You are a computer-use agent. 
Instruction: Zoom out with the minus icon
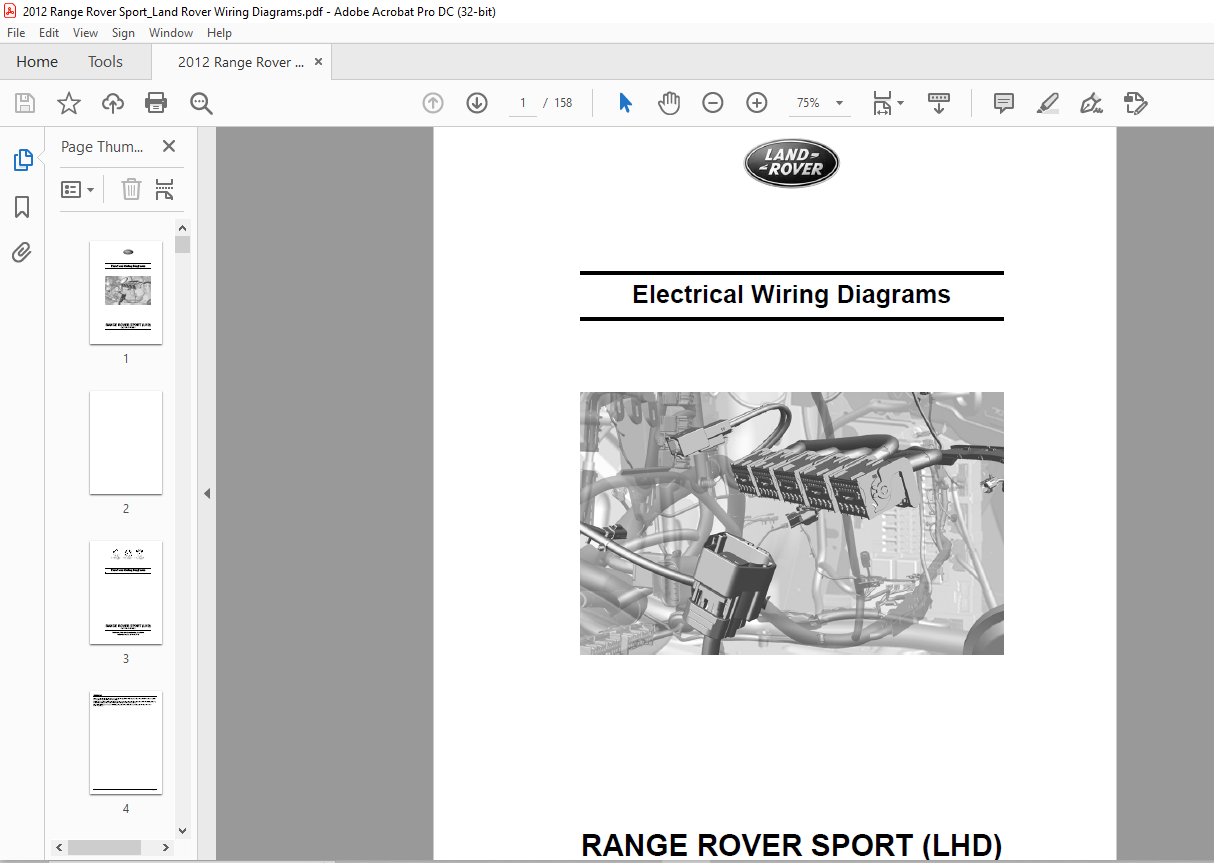pos(713,103)
